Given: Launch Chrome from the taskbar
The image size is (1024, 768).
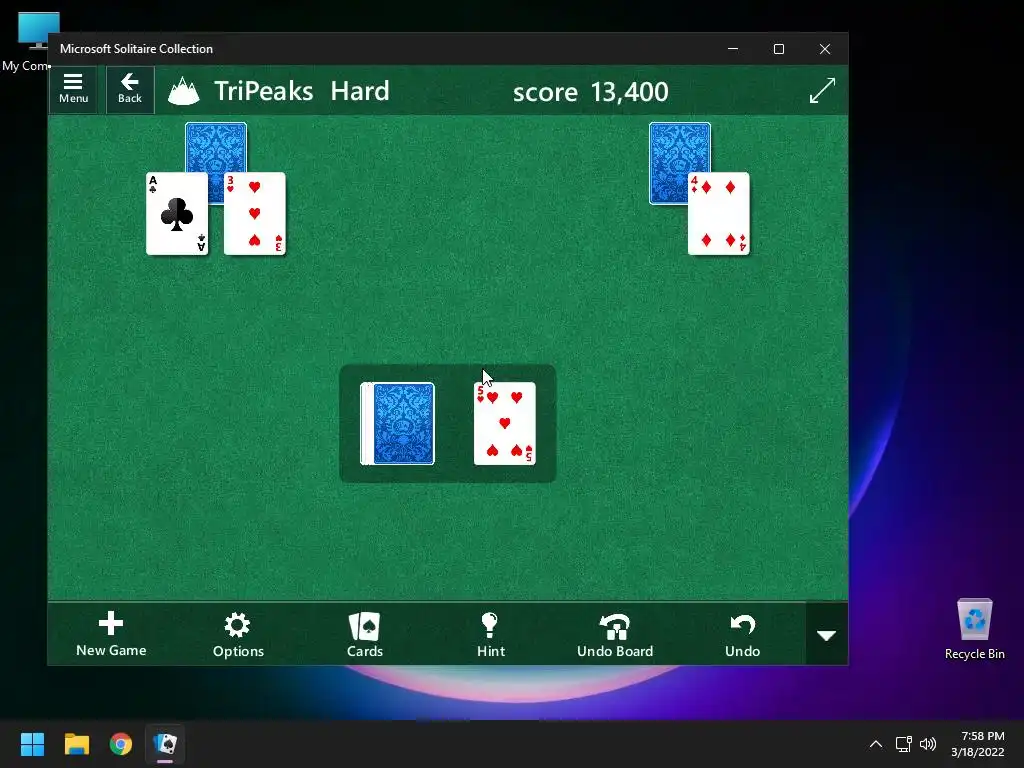Looking at the screenshot, I should click(121, 744).
